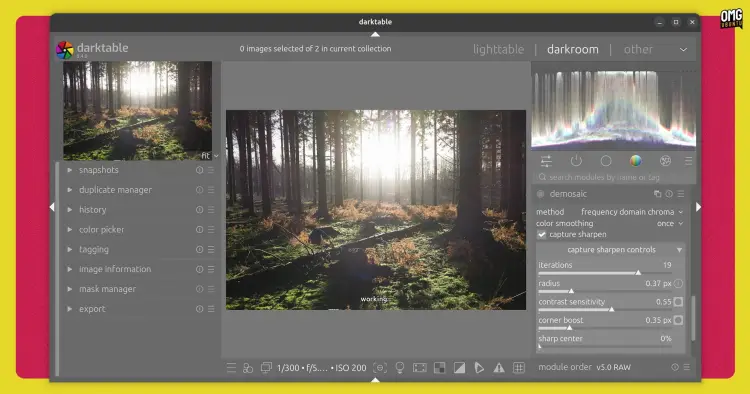Reset the history module icon
The width and height of the screenshot is (750, 394).
pos(199,210)
